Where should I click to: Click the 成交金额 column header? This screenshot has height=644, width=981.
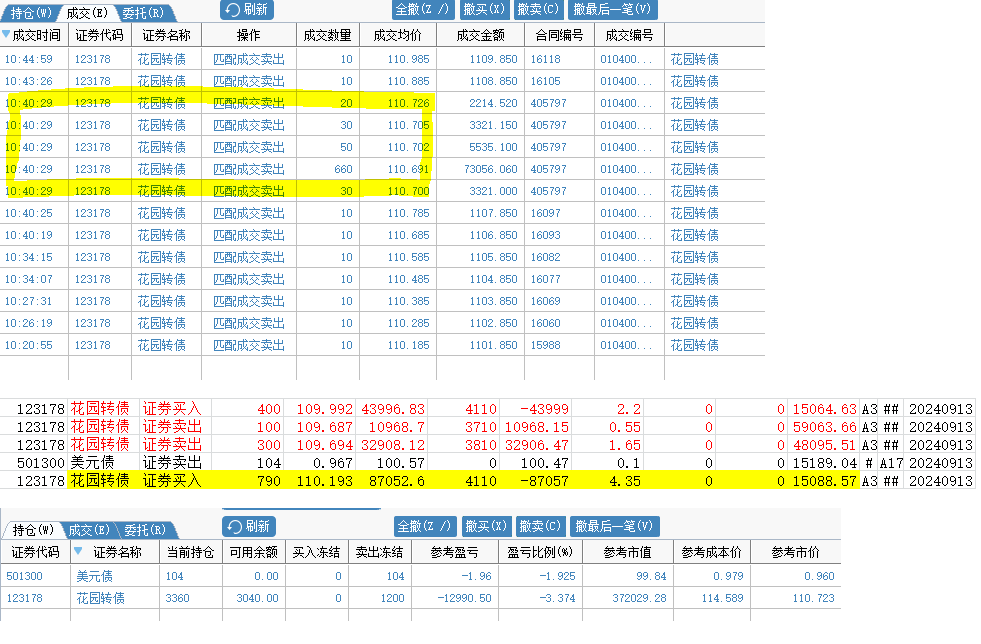tap(480, 35)
